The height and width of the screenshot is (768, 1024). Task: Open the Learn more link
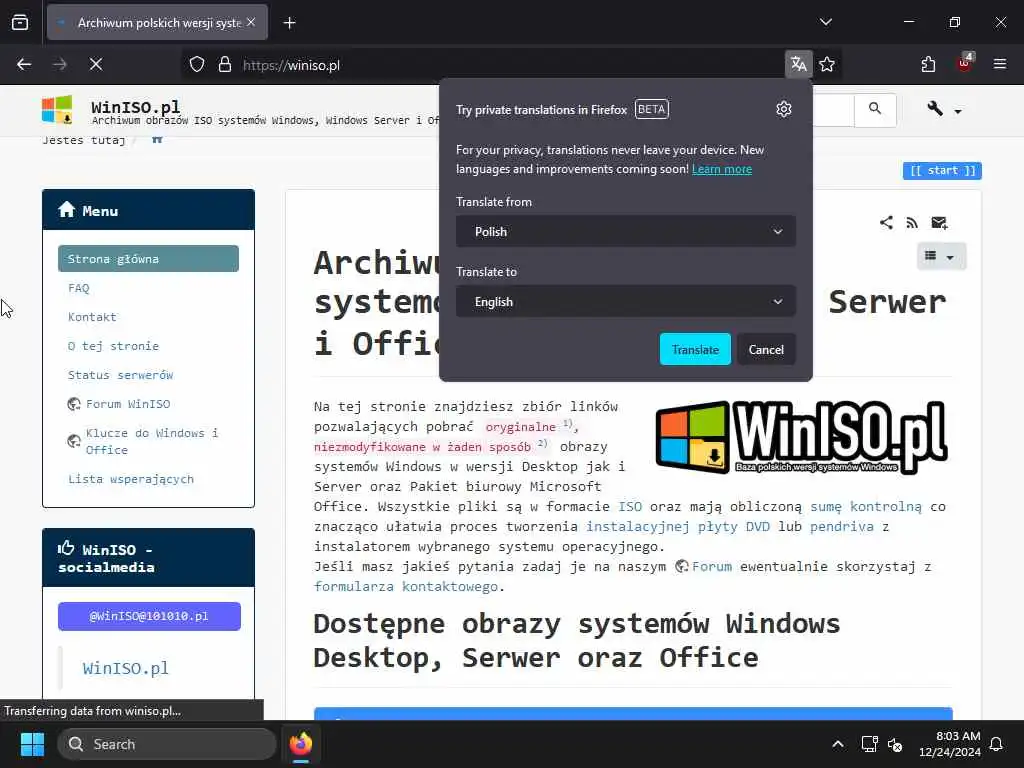click(x=722, y=169)
